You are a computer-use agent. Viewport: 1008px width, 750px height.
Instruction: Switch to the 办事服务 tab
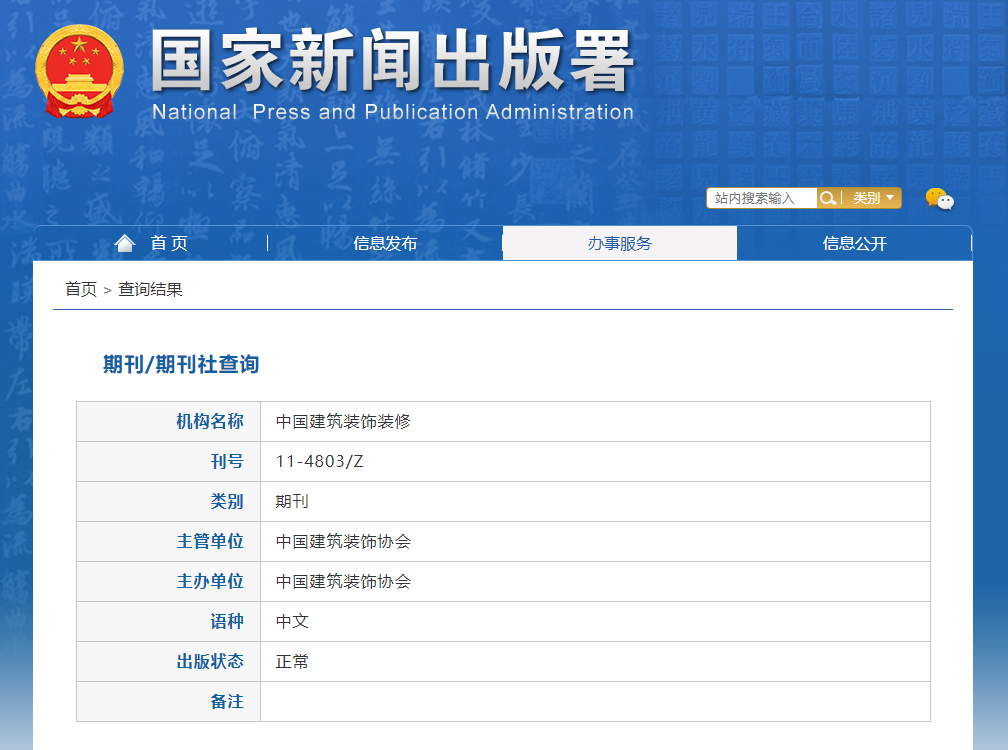click(x=619, y=244)
